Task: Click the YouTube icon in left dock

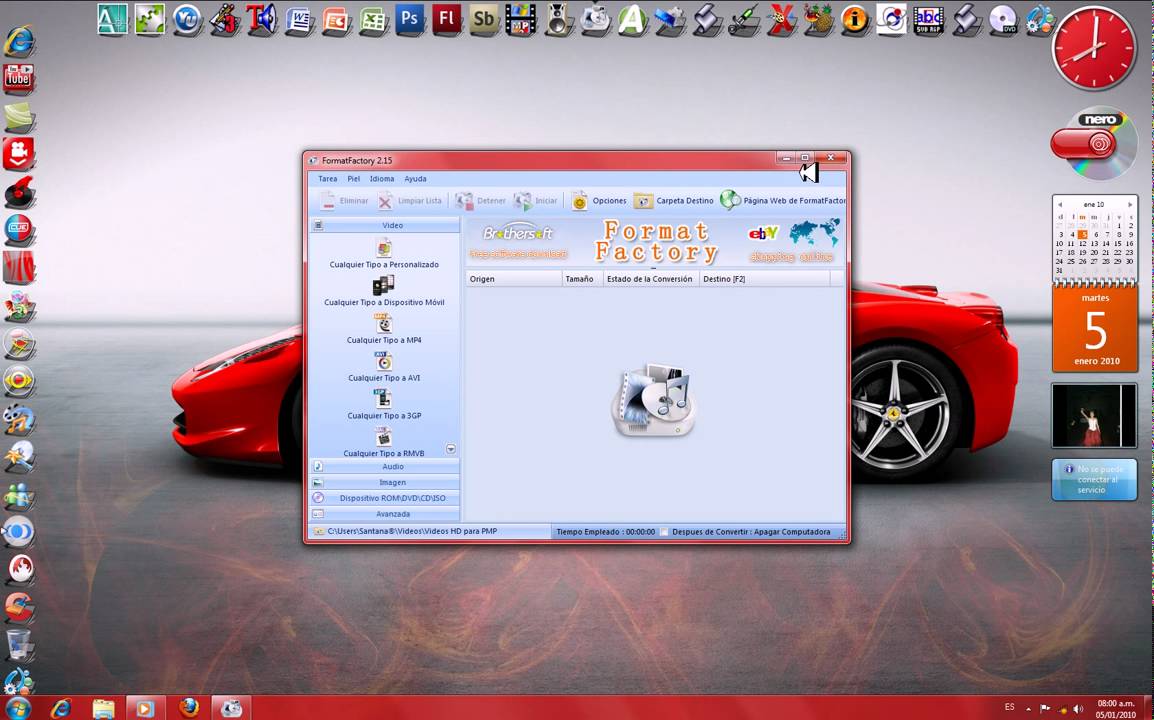Action: click(18, 78)
